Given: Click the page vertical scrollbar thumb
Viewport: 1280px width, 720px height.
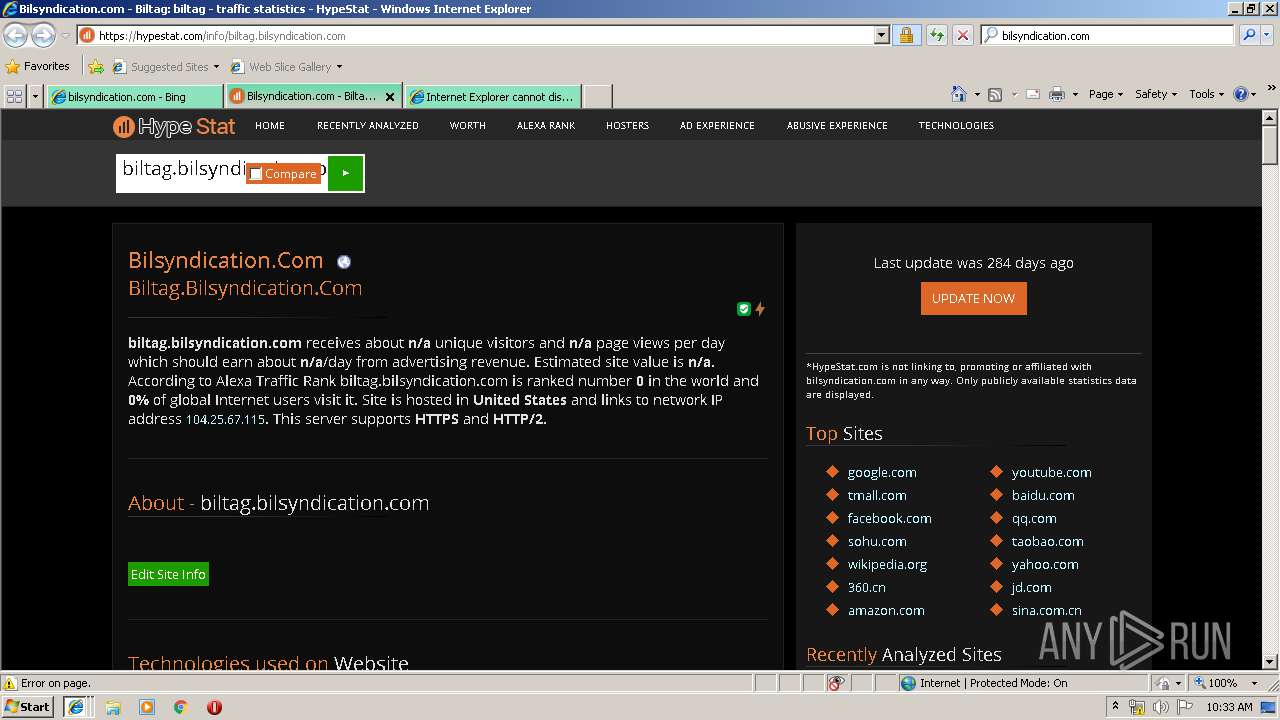Looking at the screenshot, I should [x=1270, y=144].
